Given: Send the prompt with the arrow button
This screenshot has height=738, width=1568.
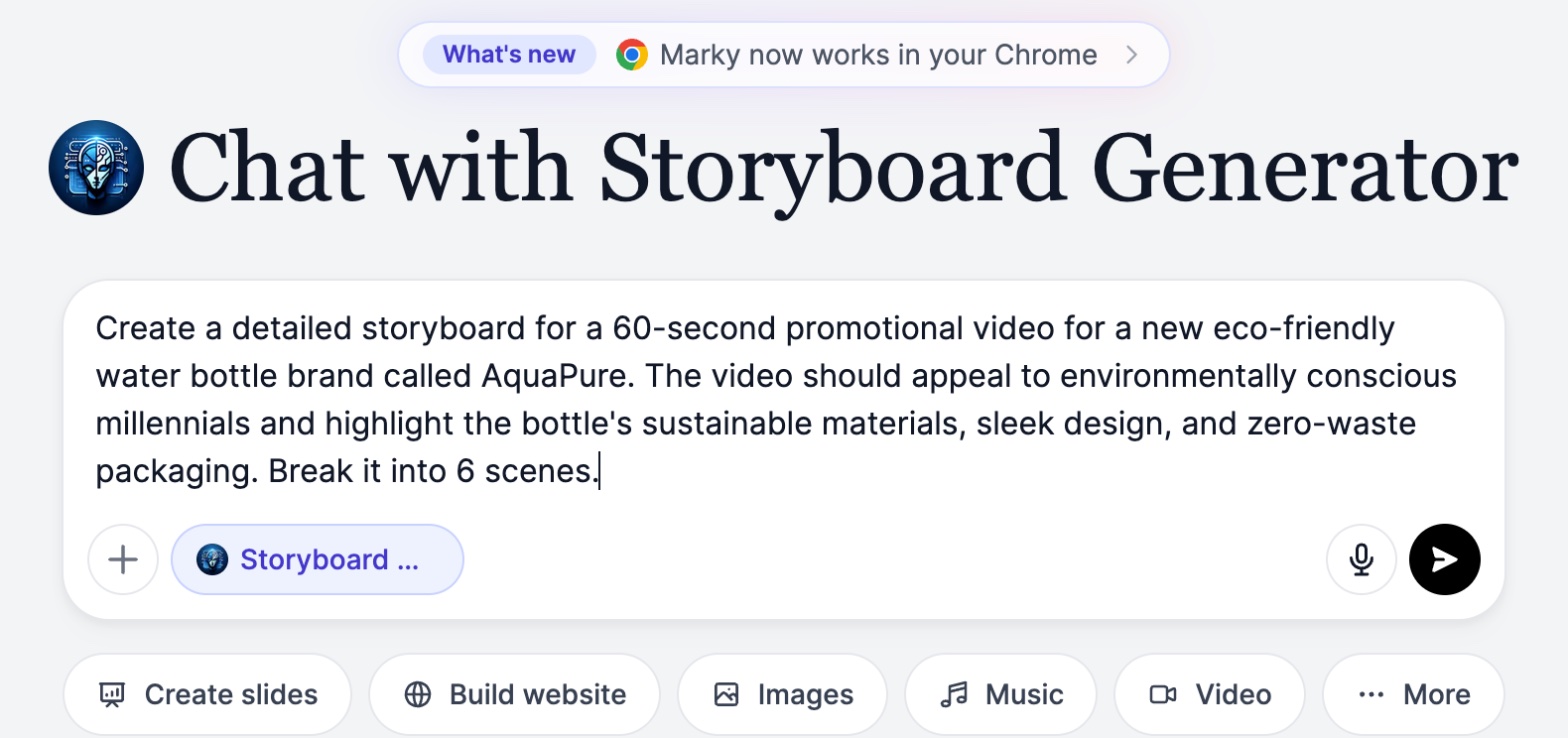Looking at the screenshot, I should 1444,560.
